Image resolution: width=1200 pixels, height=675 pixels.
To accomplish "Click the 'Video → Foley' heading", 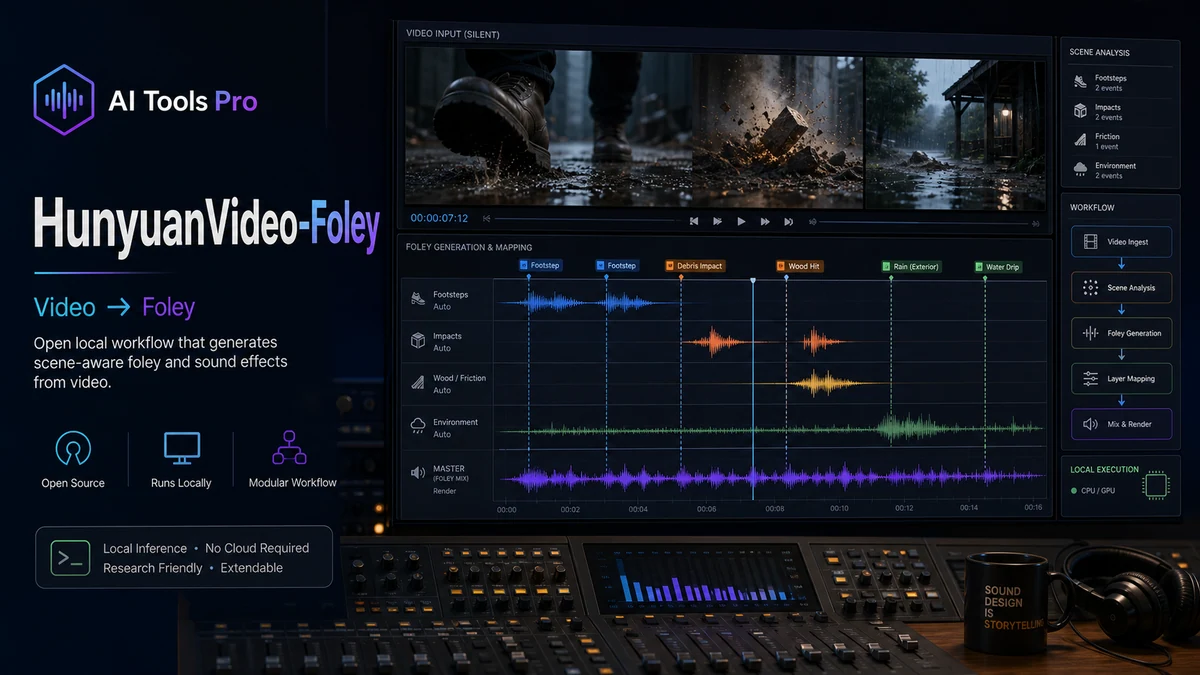I will tap(114, 307).
